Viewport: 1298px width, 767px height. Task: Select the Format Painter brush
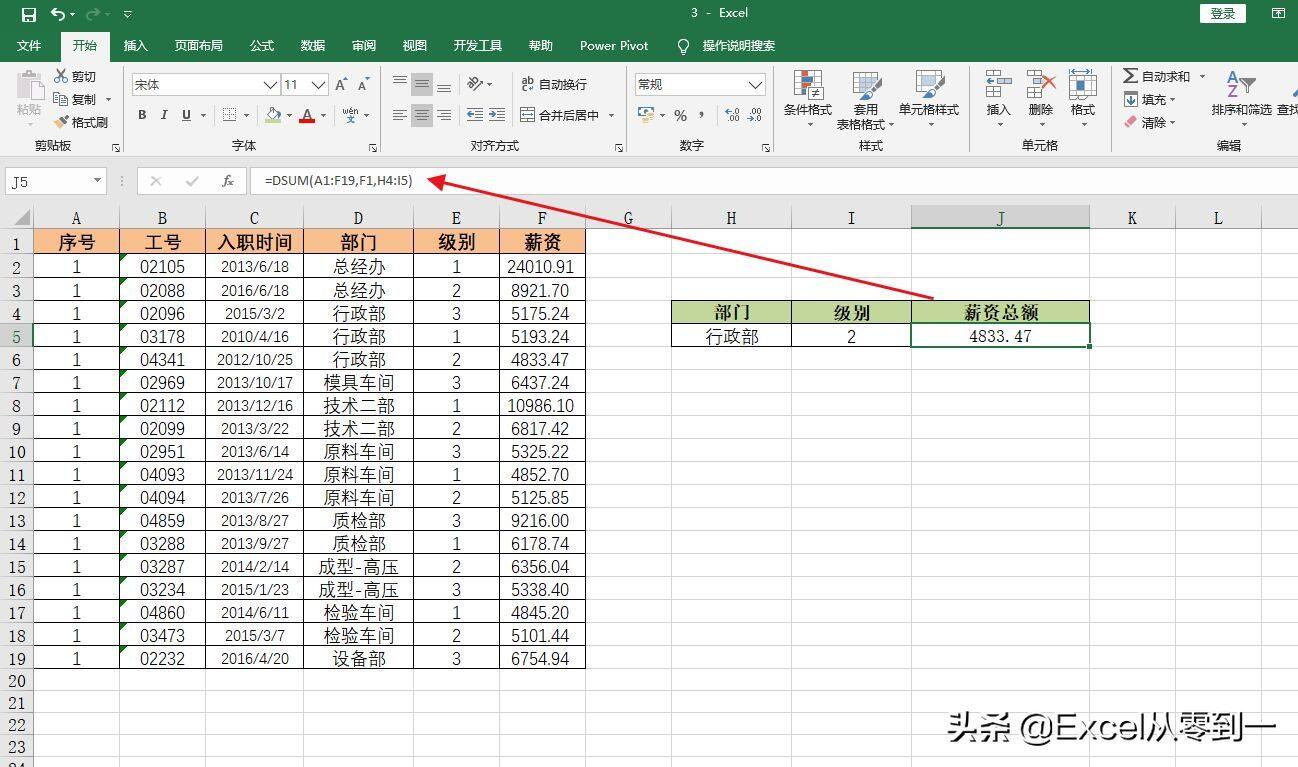[80, 122]
